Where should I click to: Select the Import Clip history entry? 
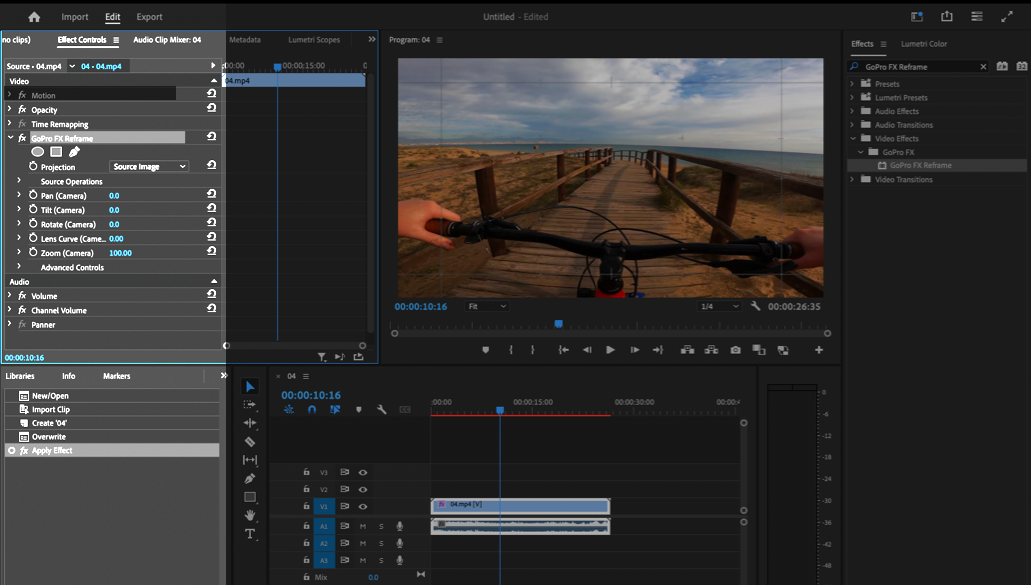click(x=50, y=410)
